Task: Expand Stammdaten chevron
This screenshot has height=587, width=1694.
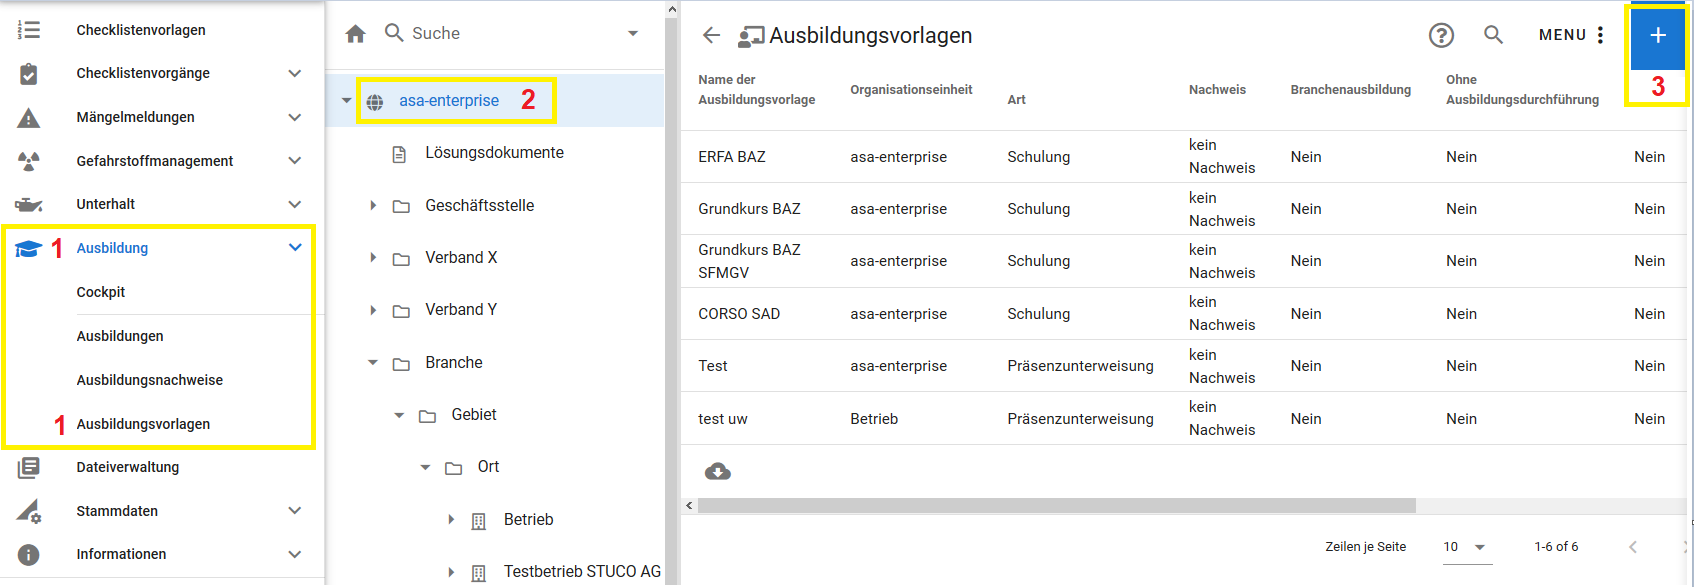Action: point(295,511)
